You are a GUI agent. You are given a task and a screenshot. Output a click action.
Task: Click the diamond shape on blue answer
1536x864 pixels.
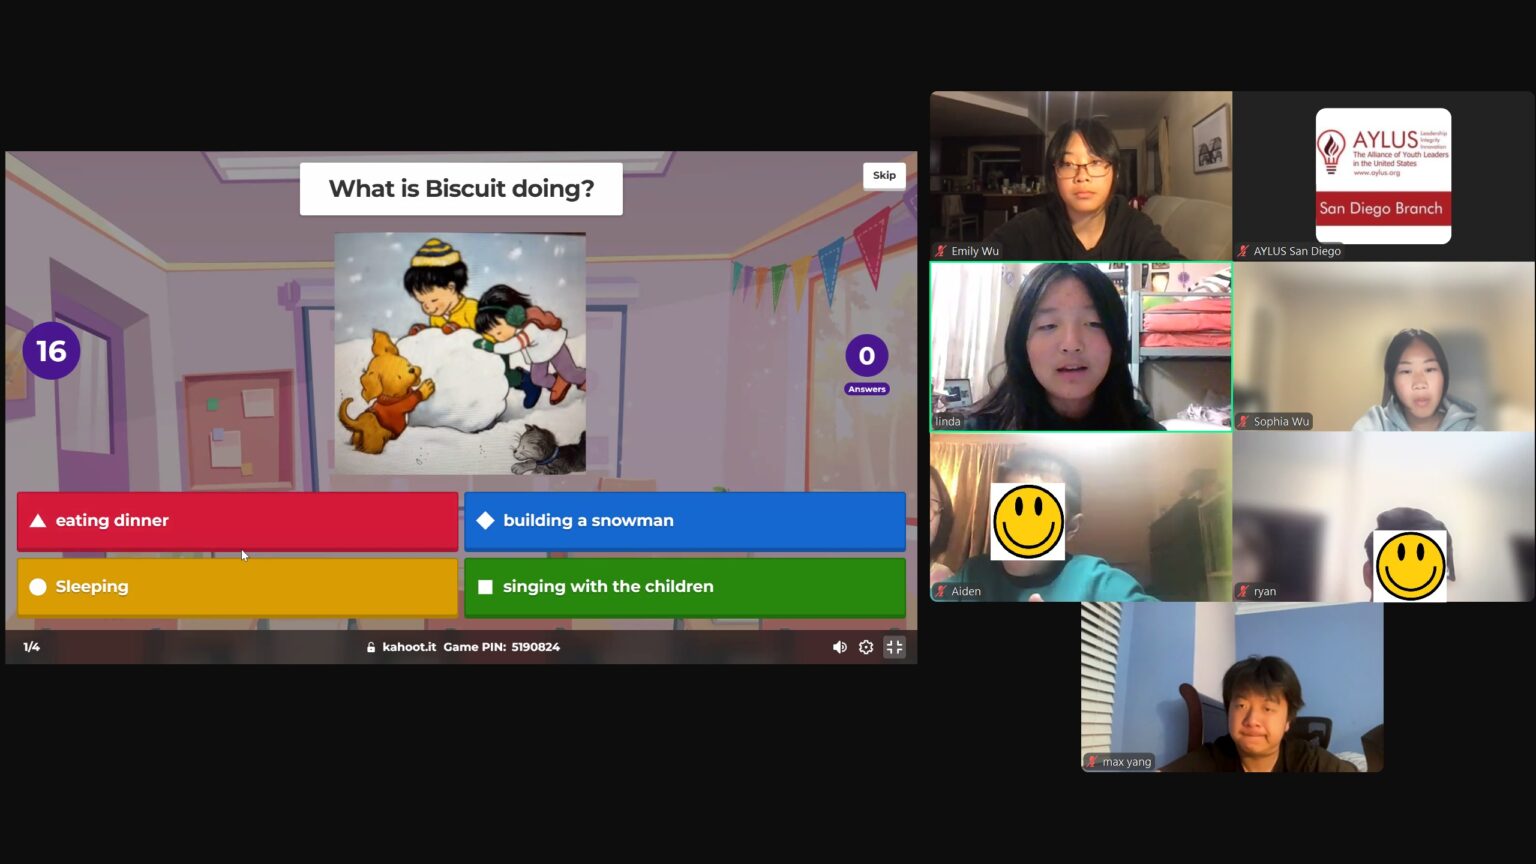tap(485, 520)
